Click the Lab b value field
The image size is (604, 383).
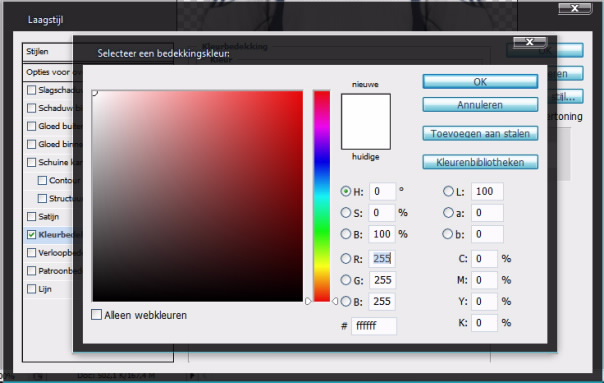(x=487, y=234)
